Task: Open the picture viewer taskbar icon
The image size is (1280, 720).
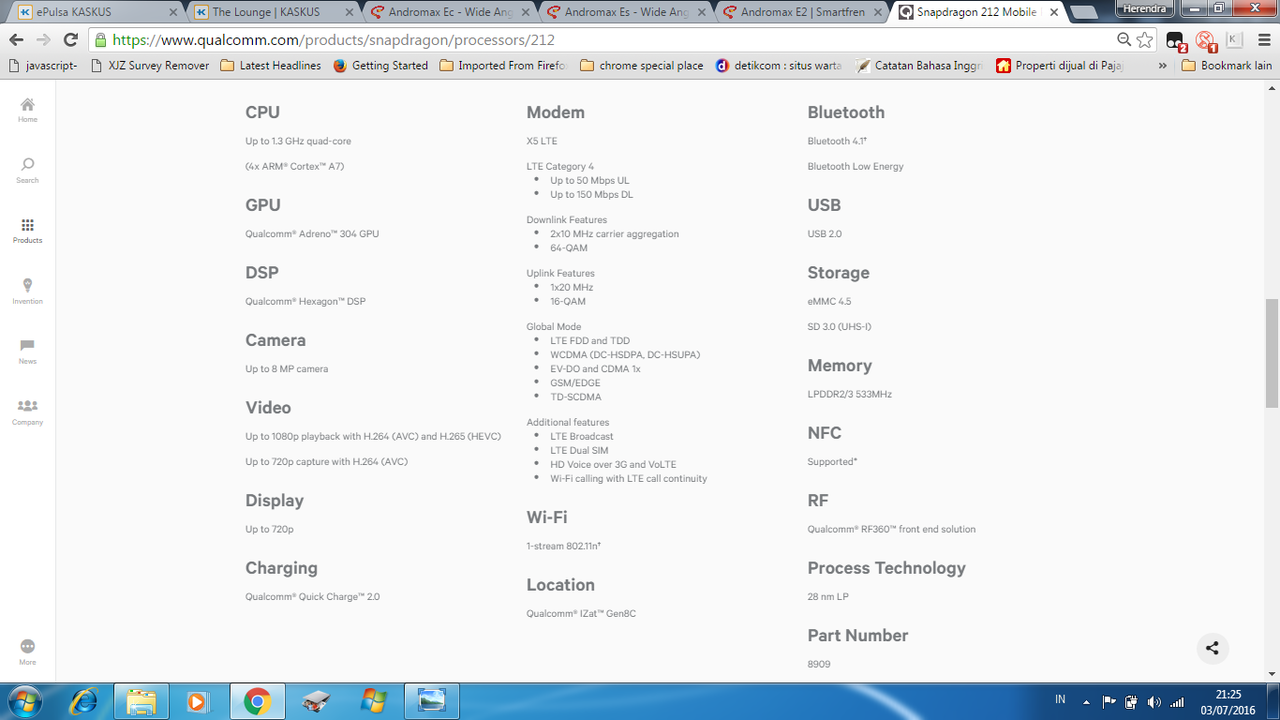Action: click(433, 701)
